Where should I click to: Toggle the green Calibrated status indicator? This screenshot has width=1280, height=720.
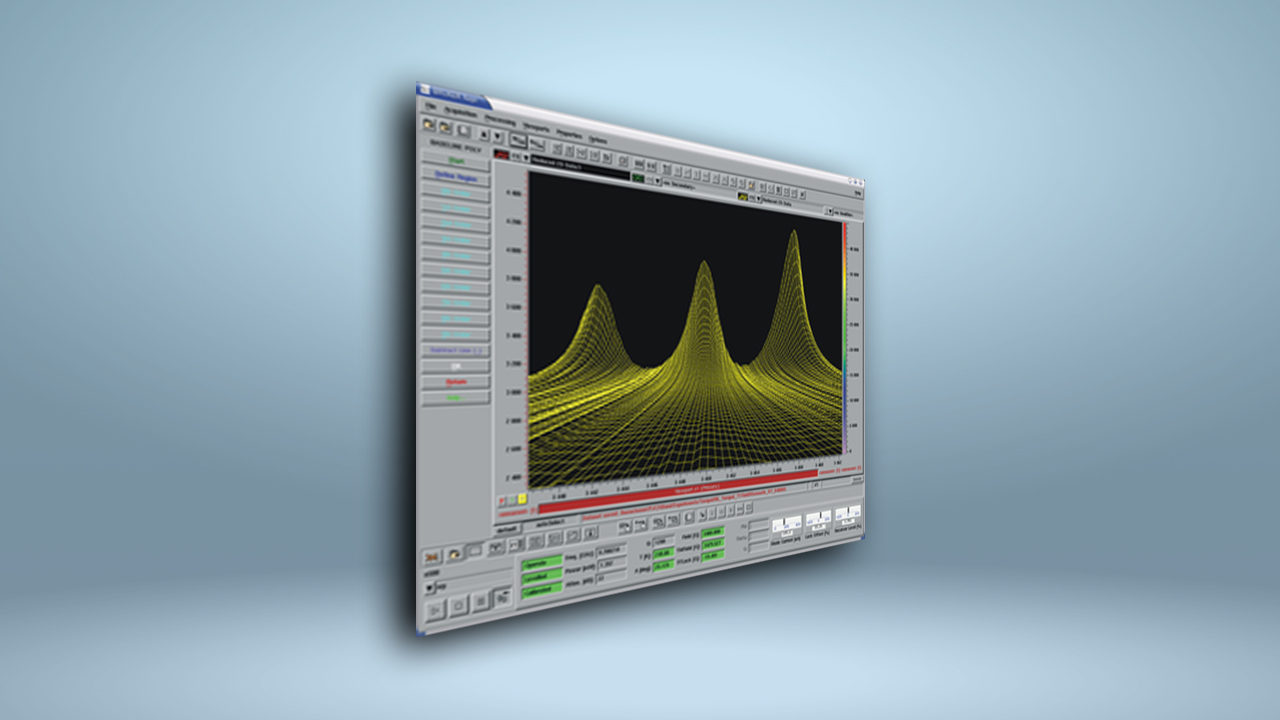click(x=542, y=579)
